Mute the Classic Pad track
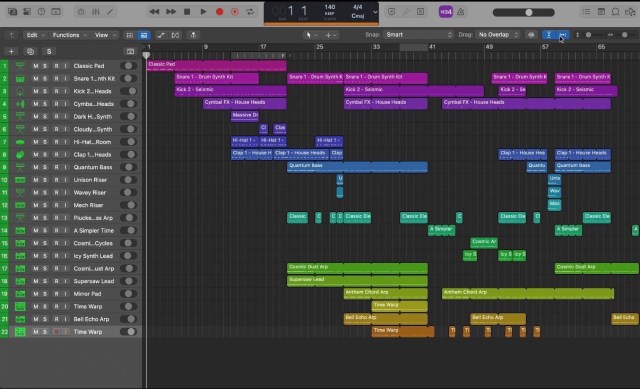640x389 pixels. coord(36,66)
